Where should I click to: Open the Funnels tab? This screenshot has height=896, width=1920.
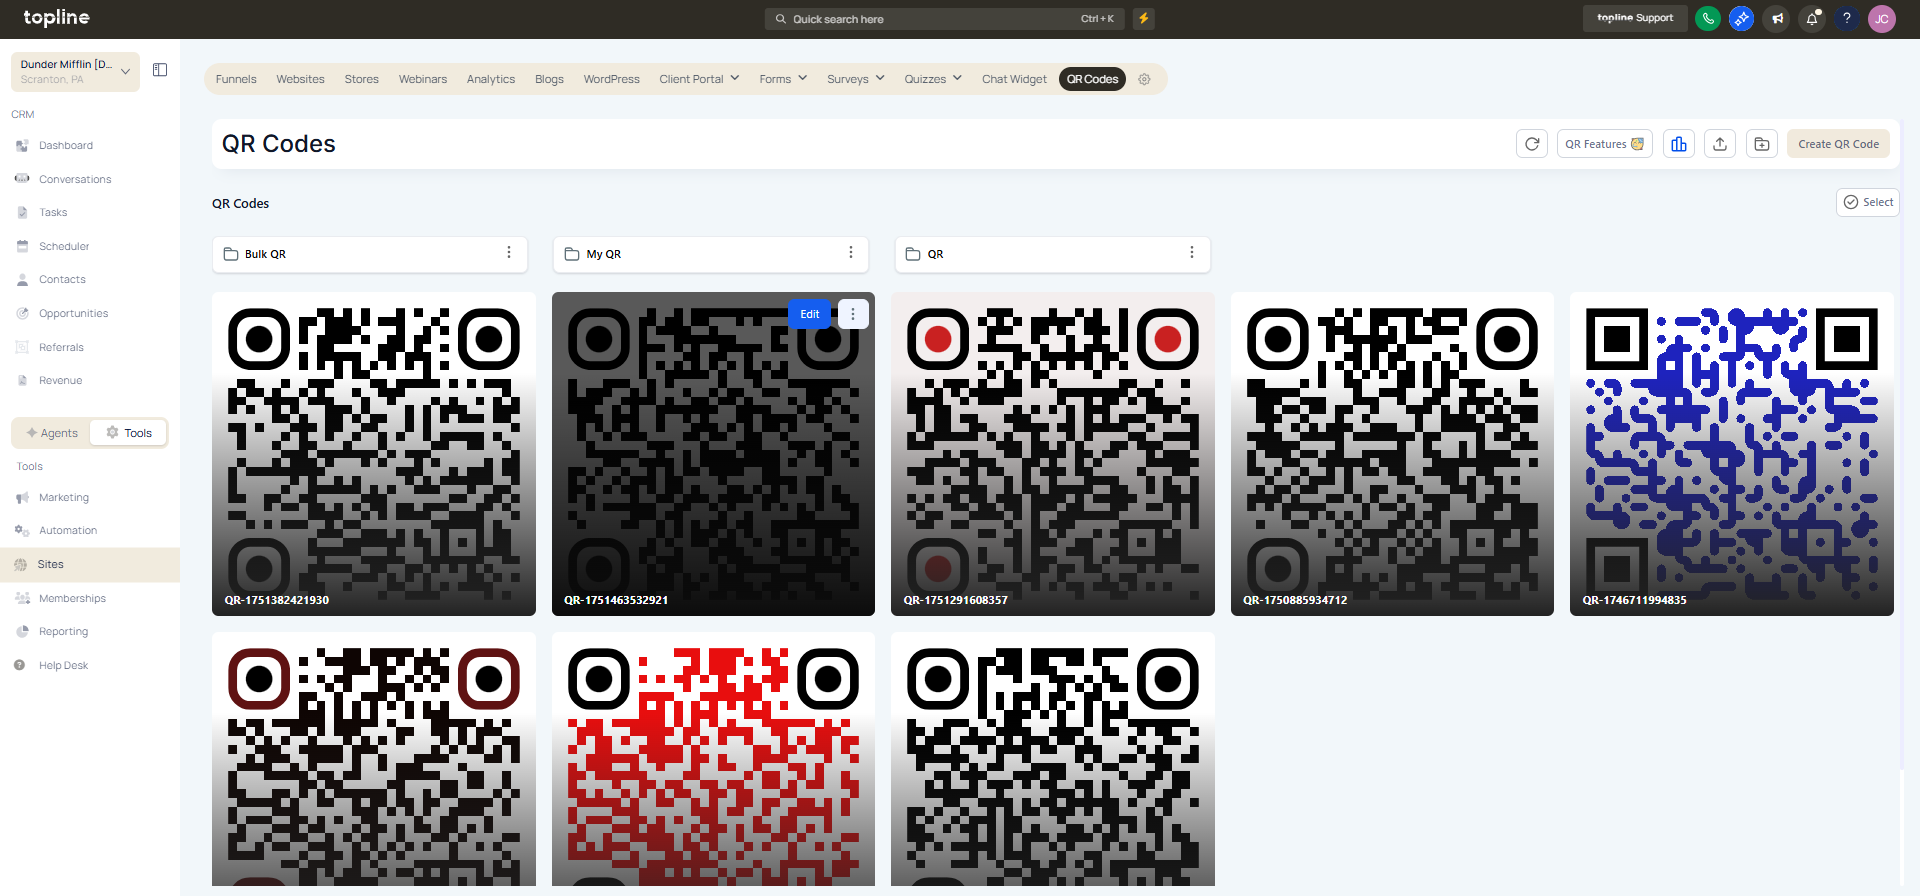pyautogui.click(x=236, y=79)
